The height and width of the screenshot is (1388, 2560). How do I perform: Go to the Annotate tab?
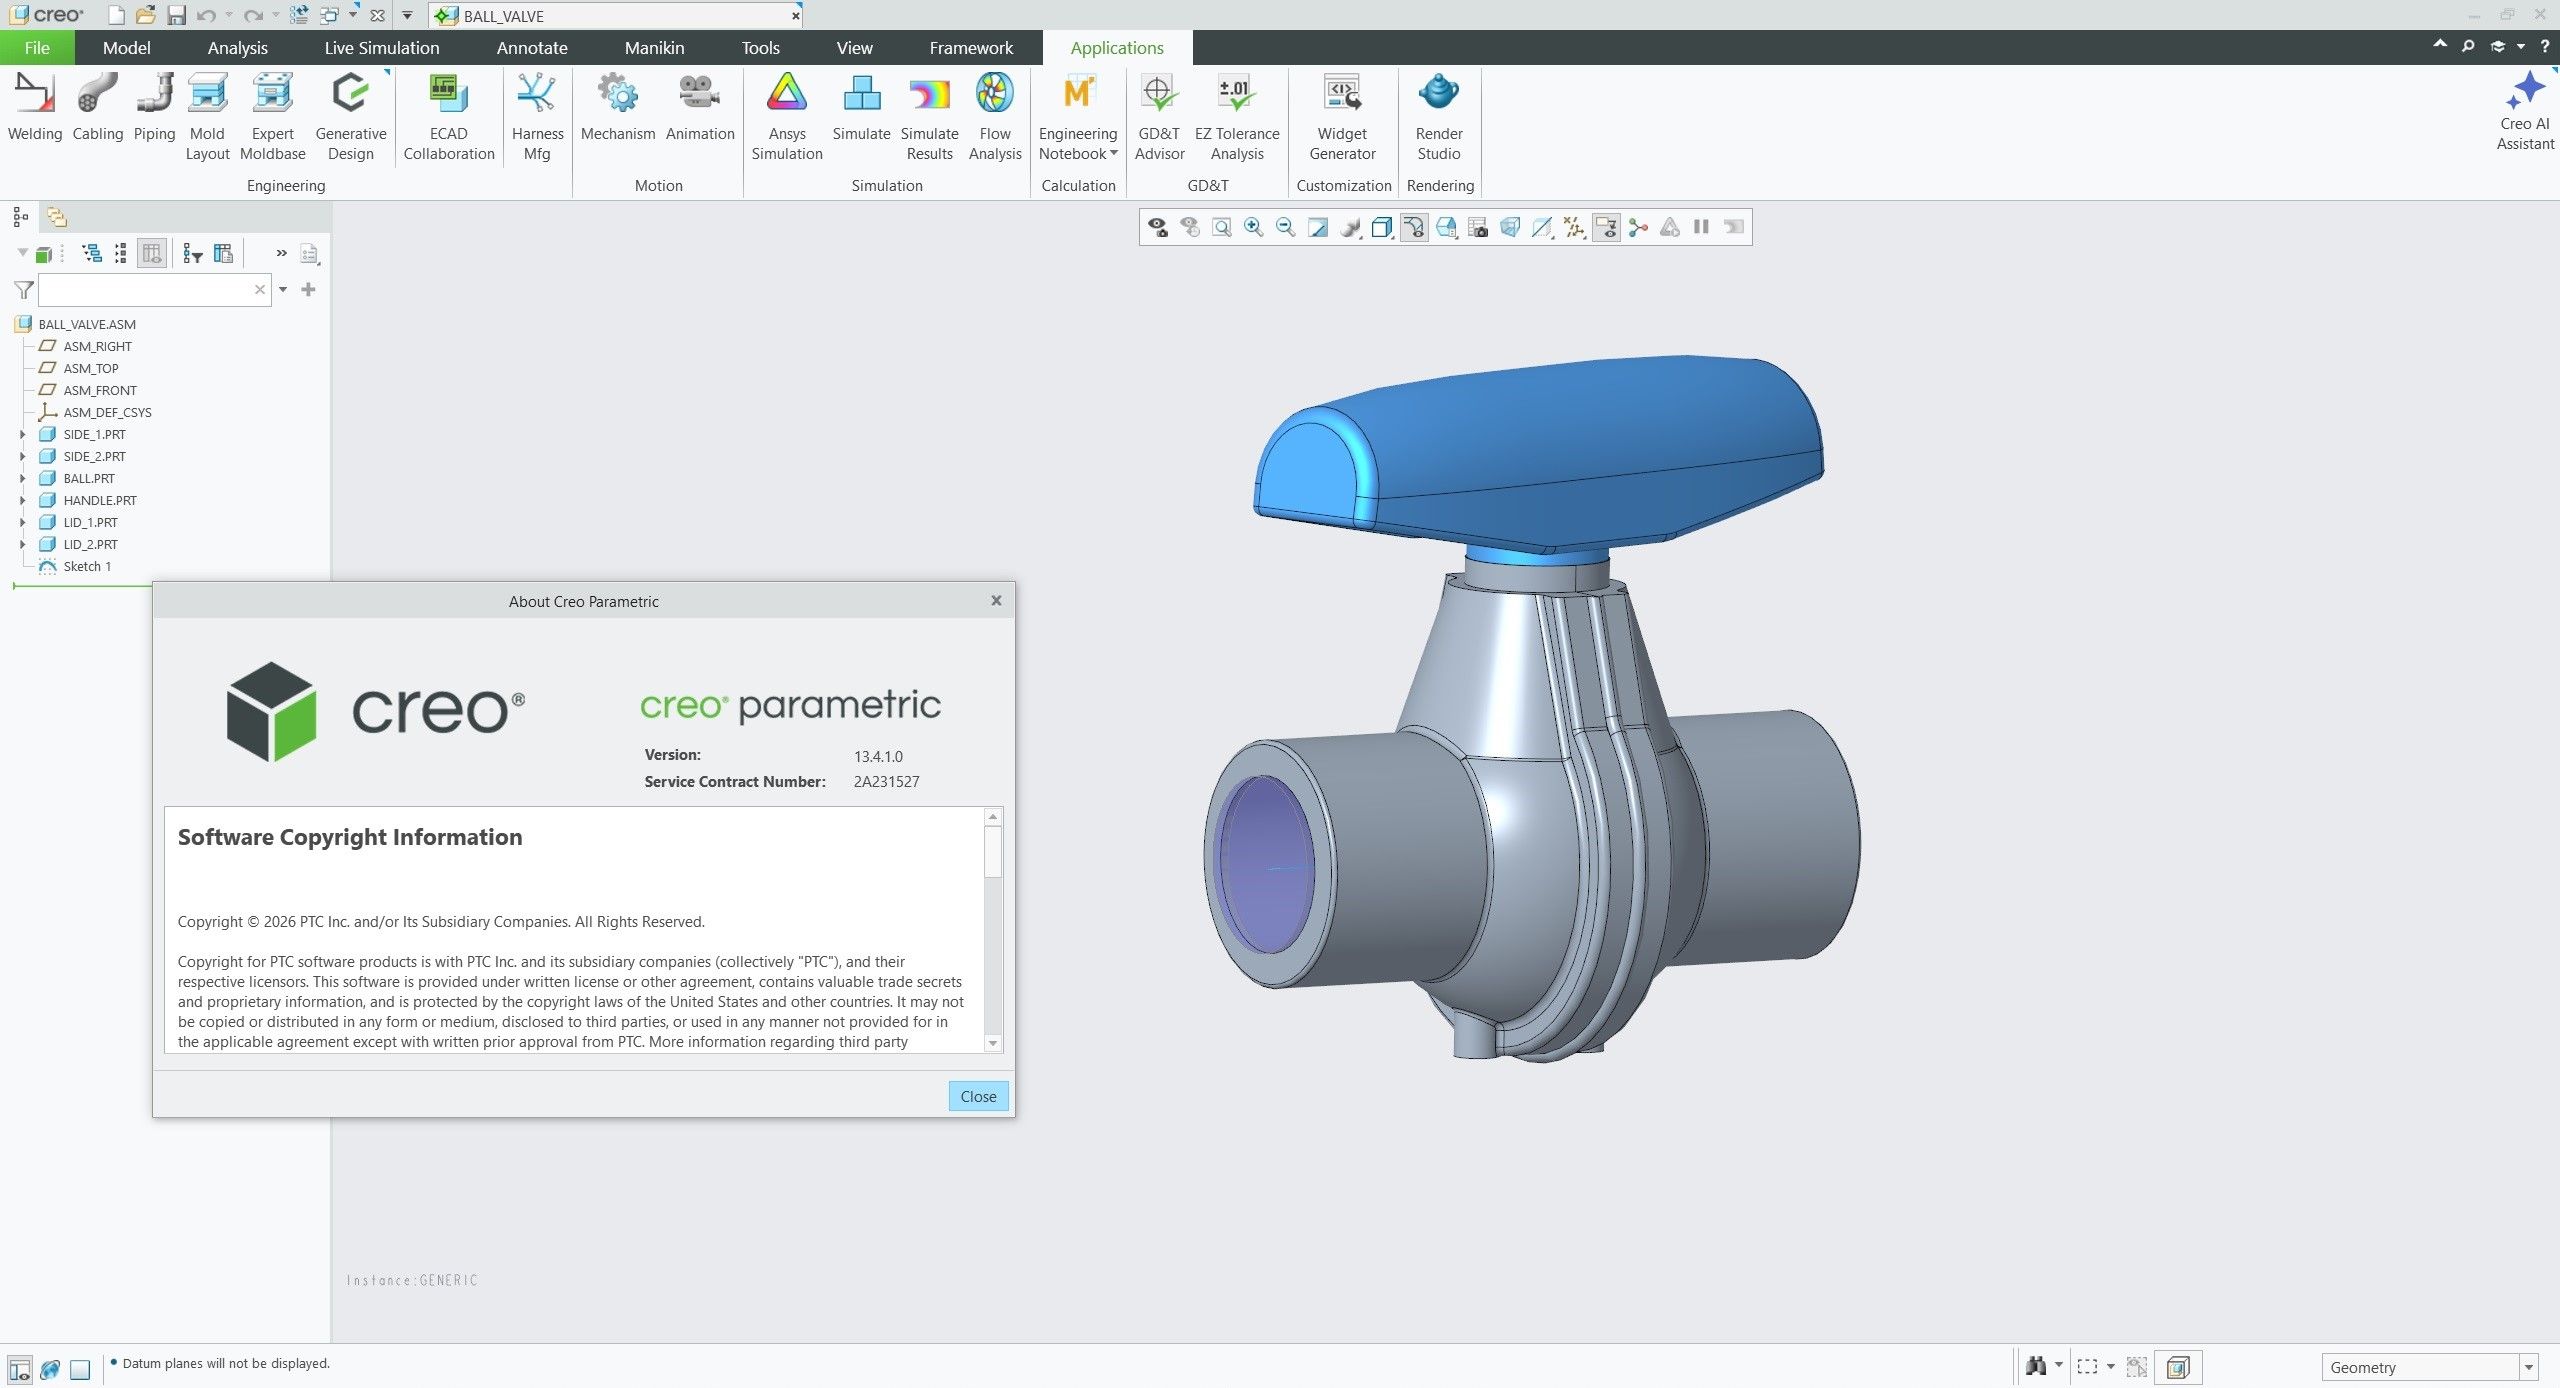point(532,48)
